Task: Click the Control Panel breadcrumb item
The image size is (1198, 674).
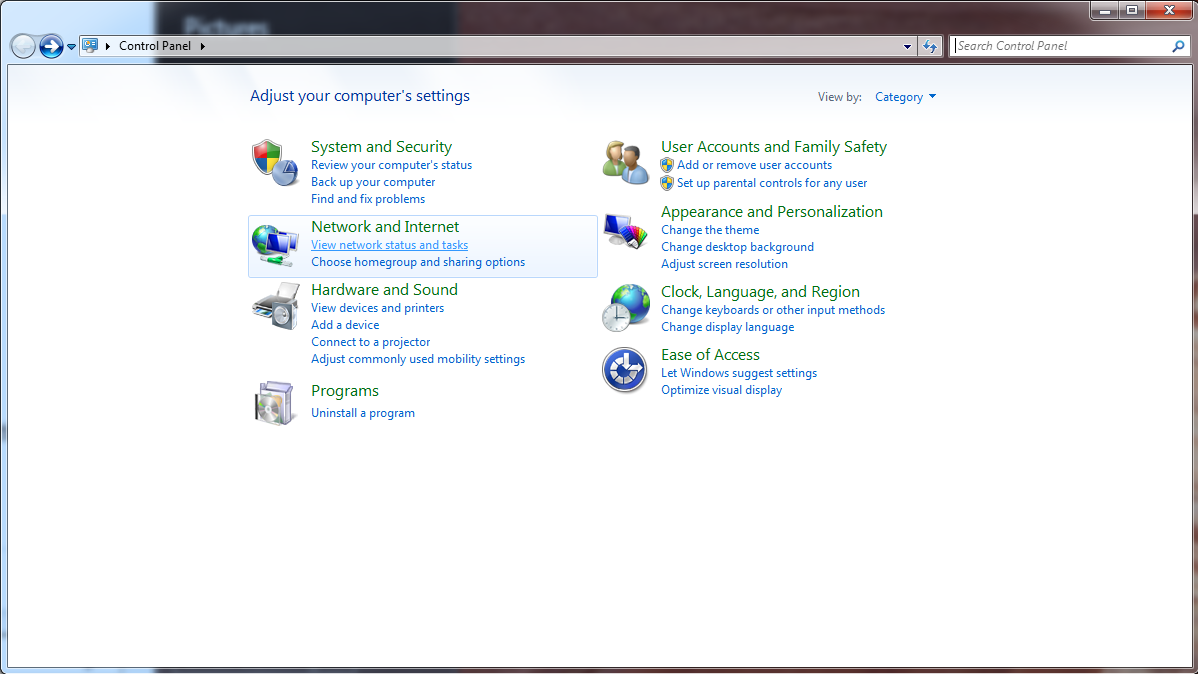Action: tap(154, 46)
